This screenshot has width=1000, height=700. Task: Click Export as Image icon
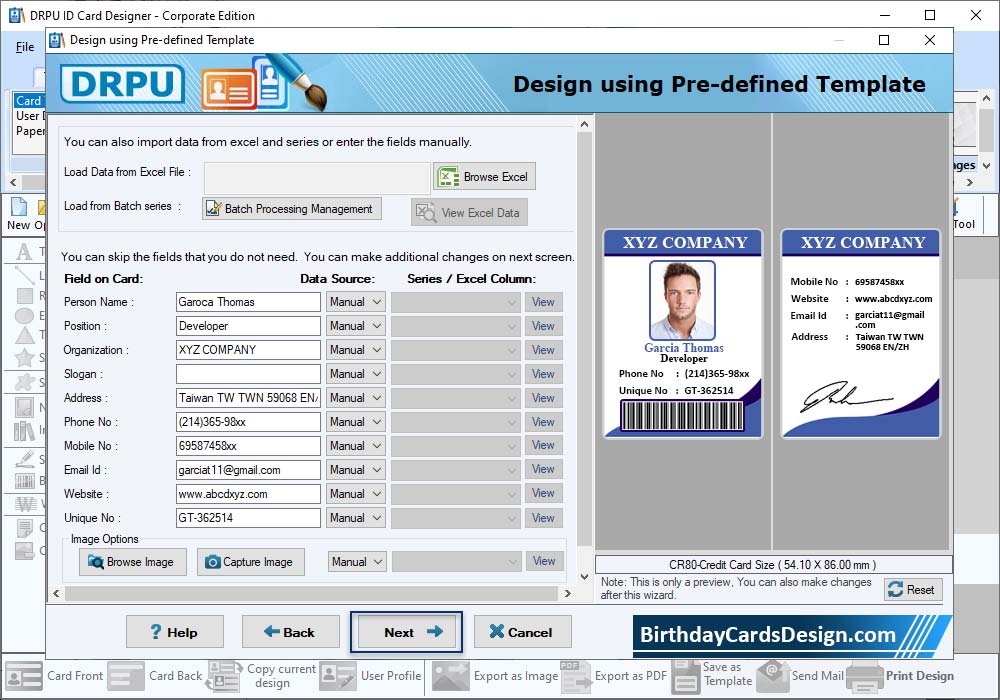pyautogui.click(x=450, y=676)
